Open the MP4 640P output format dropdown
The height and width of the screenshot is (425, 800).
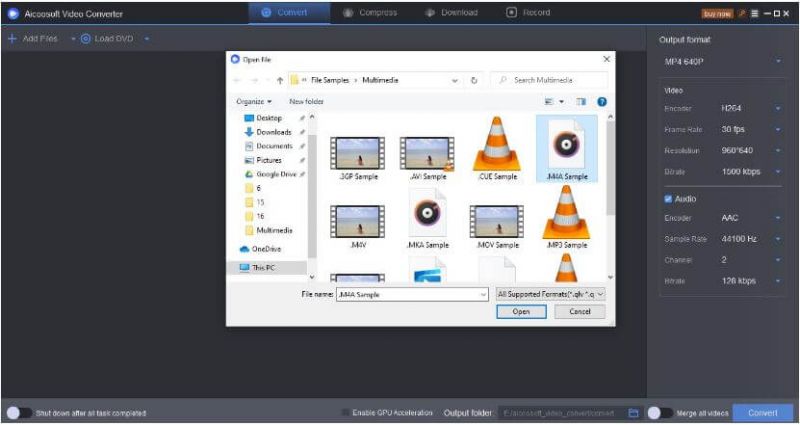[722, 62]
